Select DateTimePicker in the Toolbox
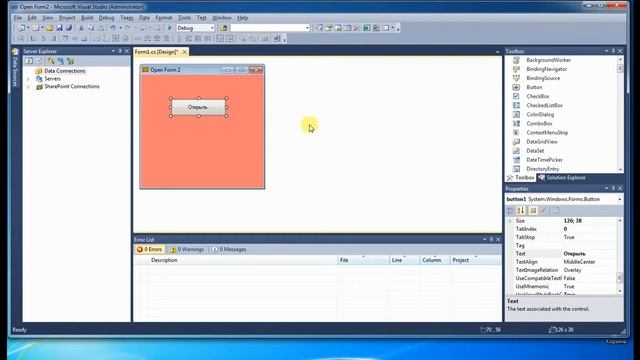This screenshot has width=640, height=360. (544, 160)
